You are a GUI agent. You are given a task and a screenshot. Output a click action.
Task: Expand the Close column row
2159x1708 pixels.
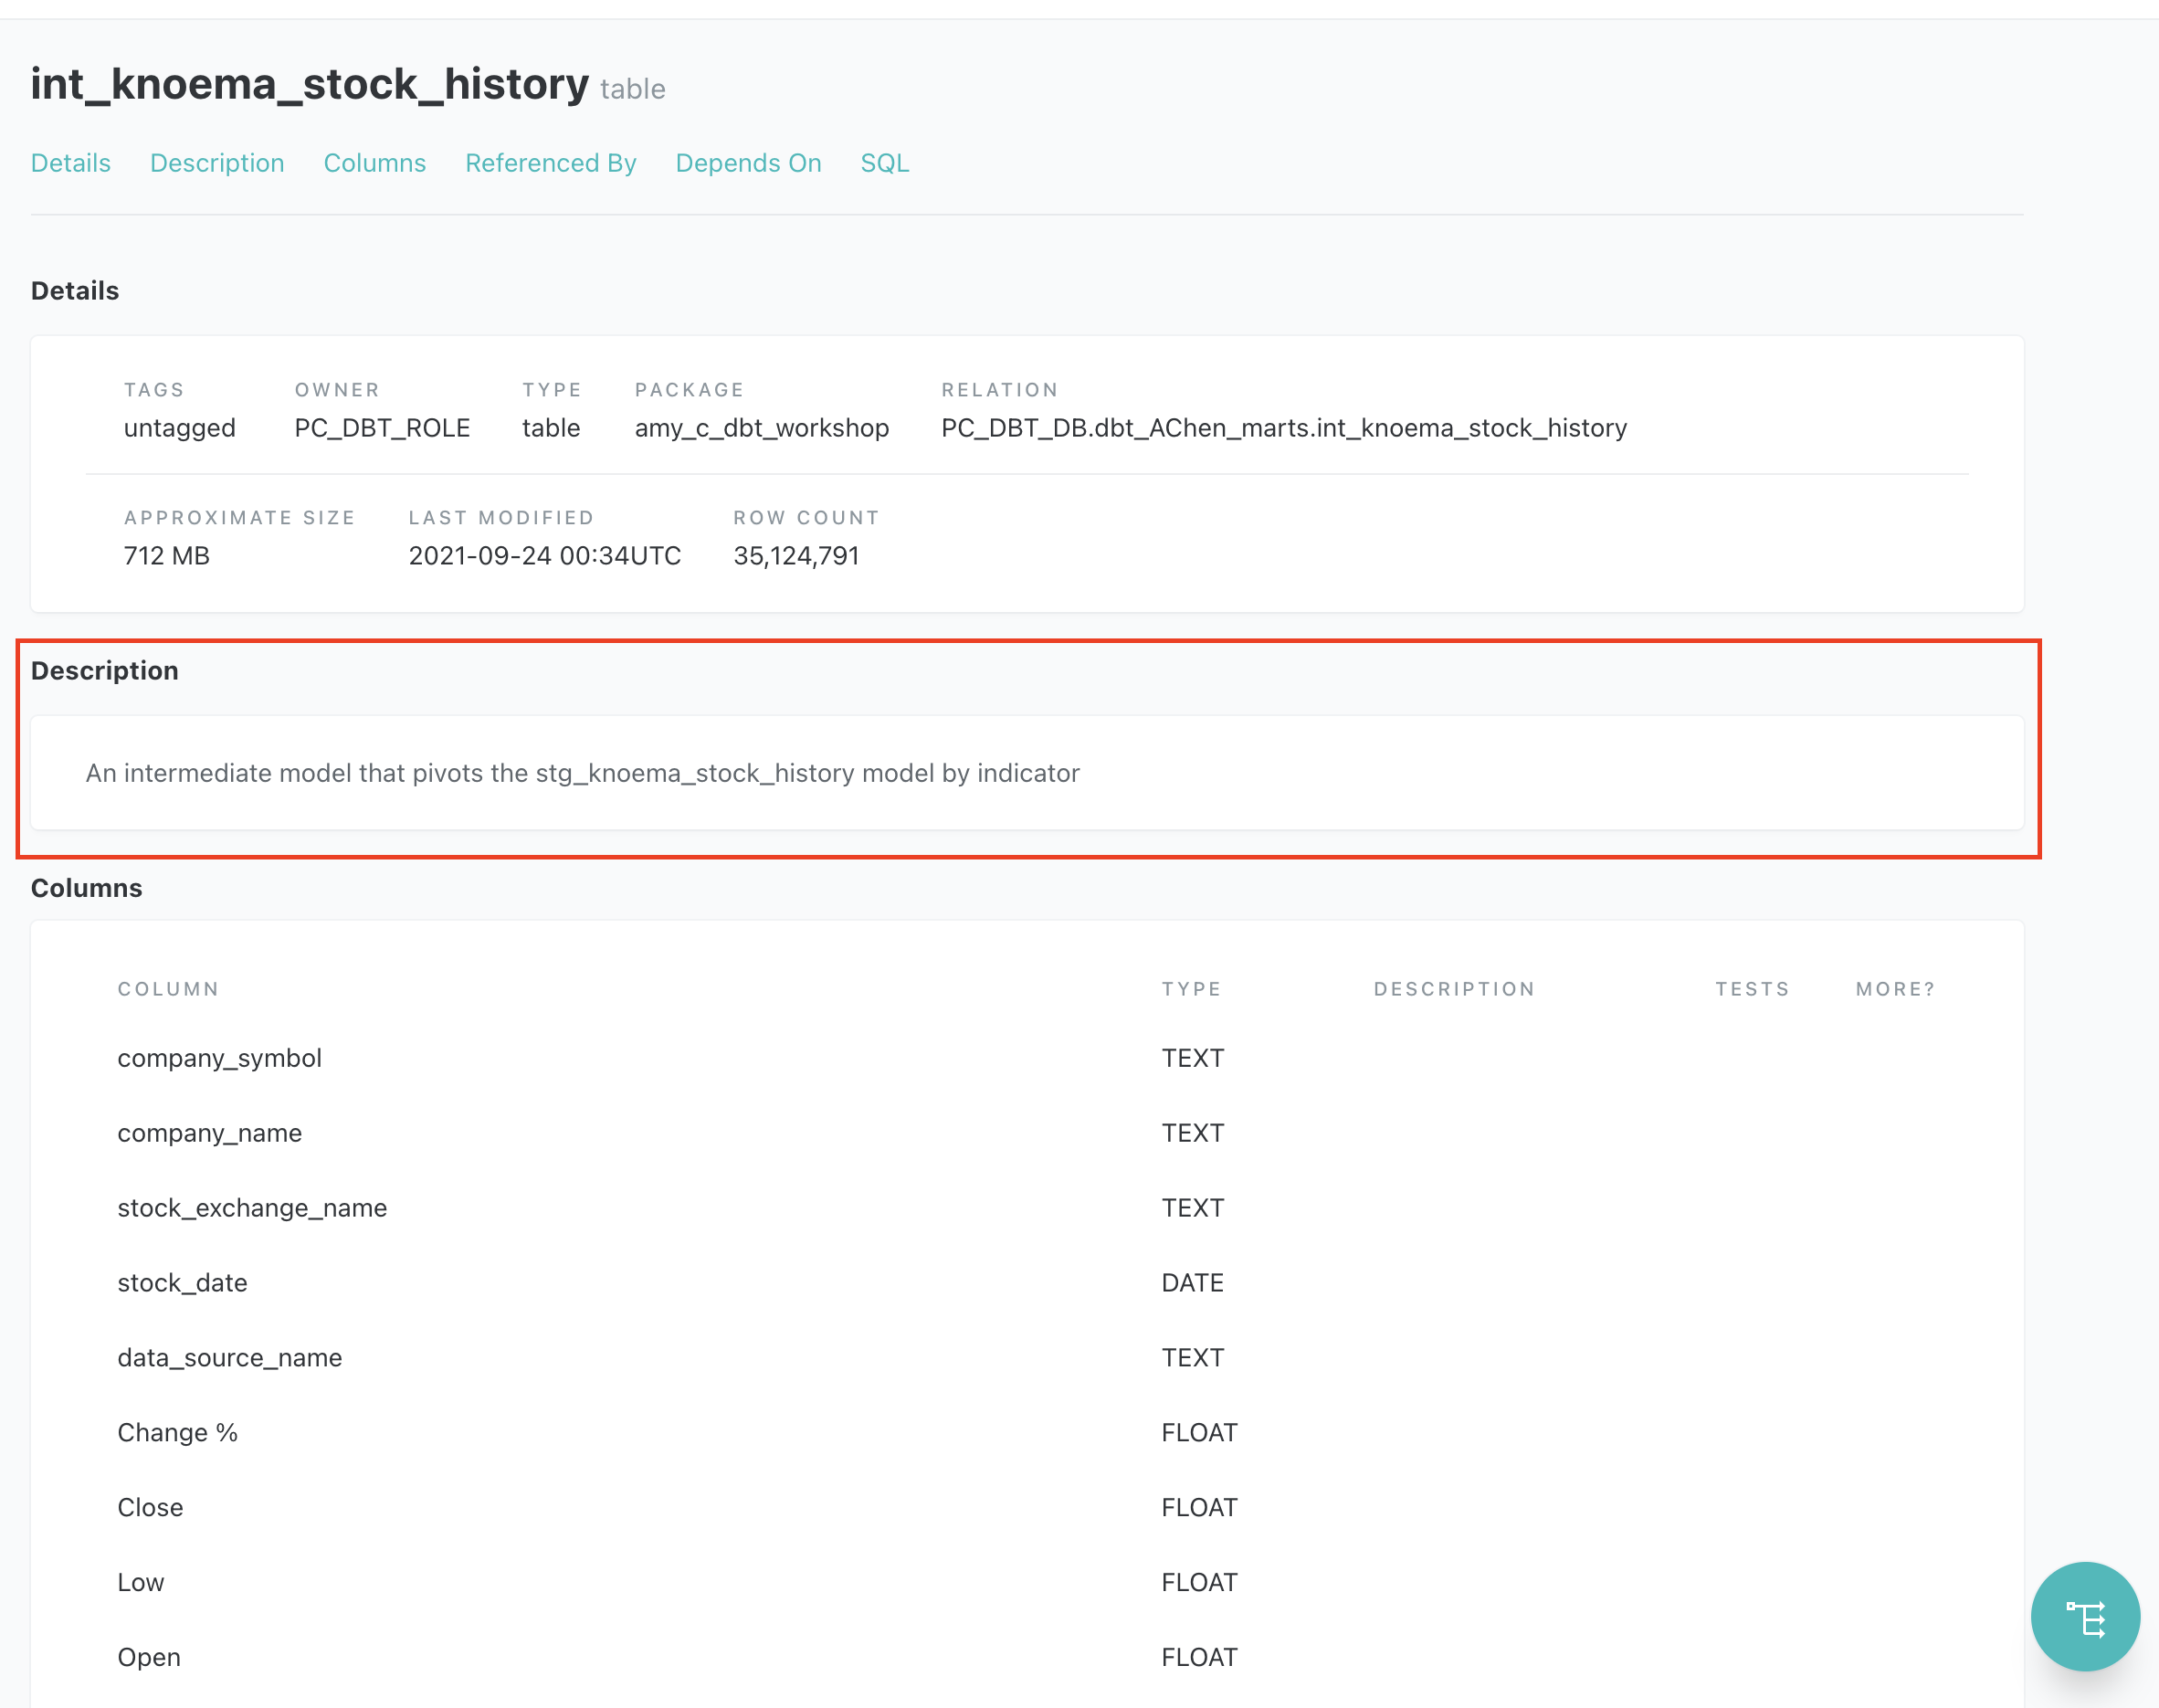[150, 1508]
